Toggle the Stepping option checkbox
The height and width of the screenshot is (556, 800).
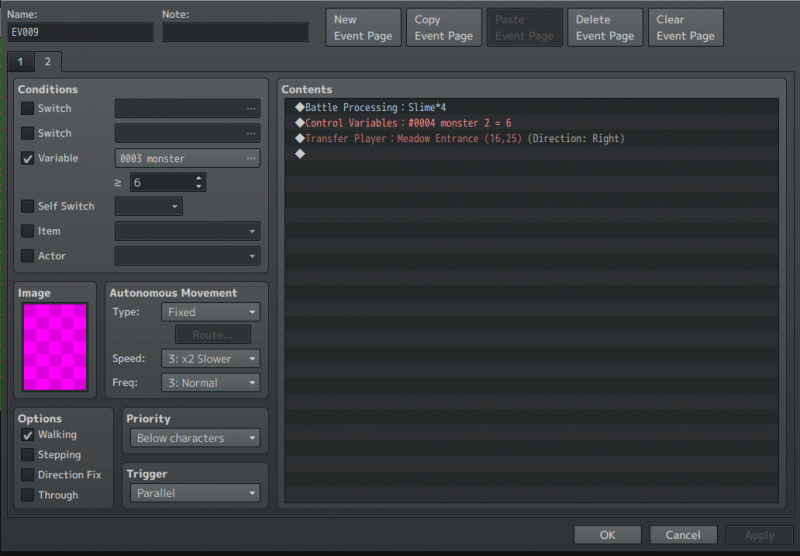[28, 454]
